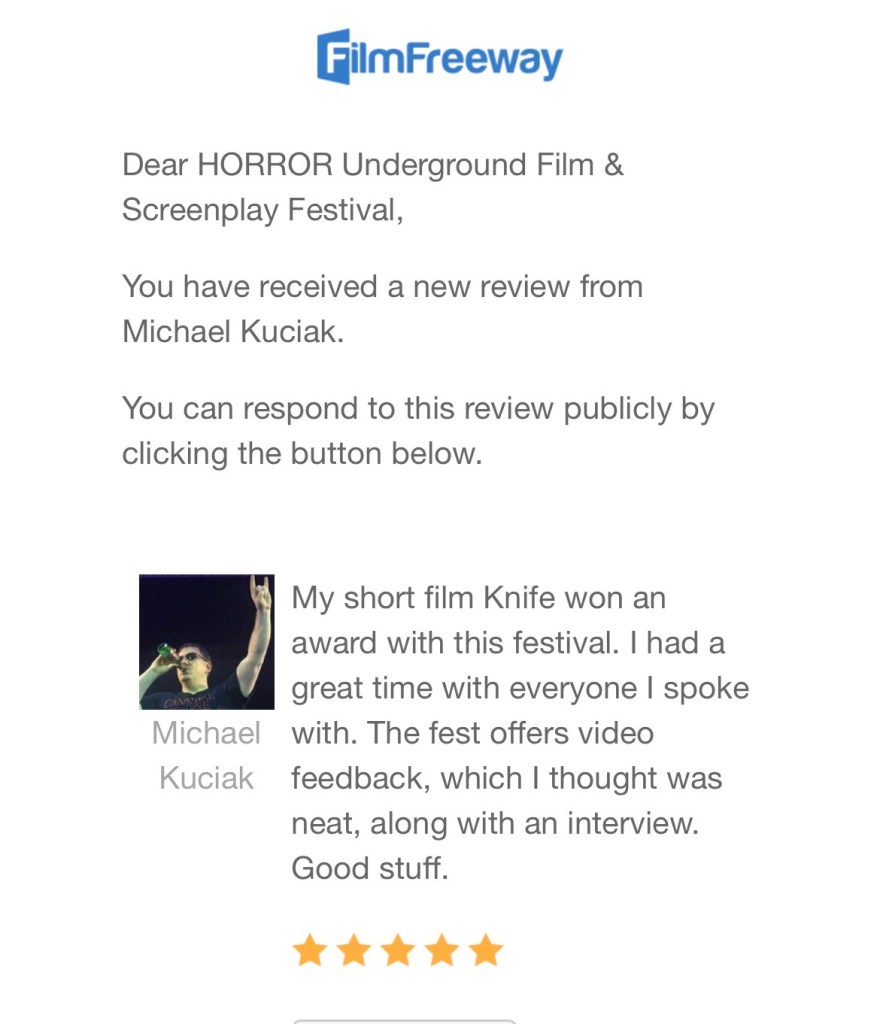Click the 'neat, along with an interview.' line
Image resolution: width=880 pixels, height=1024 pixels.
click(493, 824)
